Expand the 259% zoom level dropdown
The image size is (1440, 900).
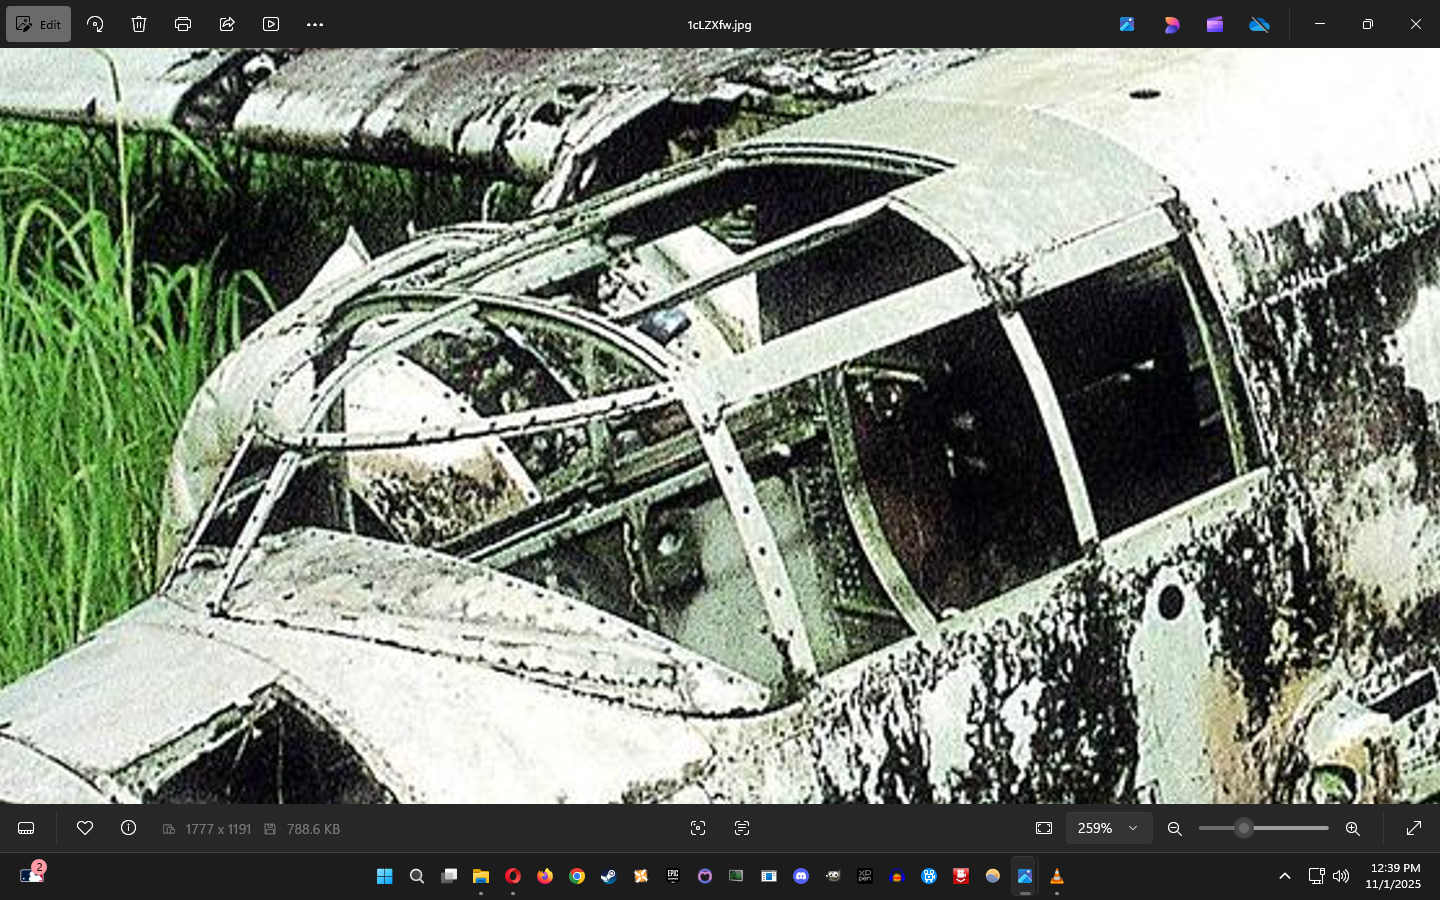click(x=1108, y=828)
